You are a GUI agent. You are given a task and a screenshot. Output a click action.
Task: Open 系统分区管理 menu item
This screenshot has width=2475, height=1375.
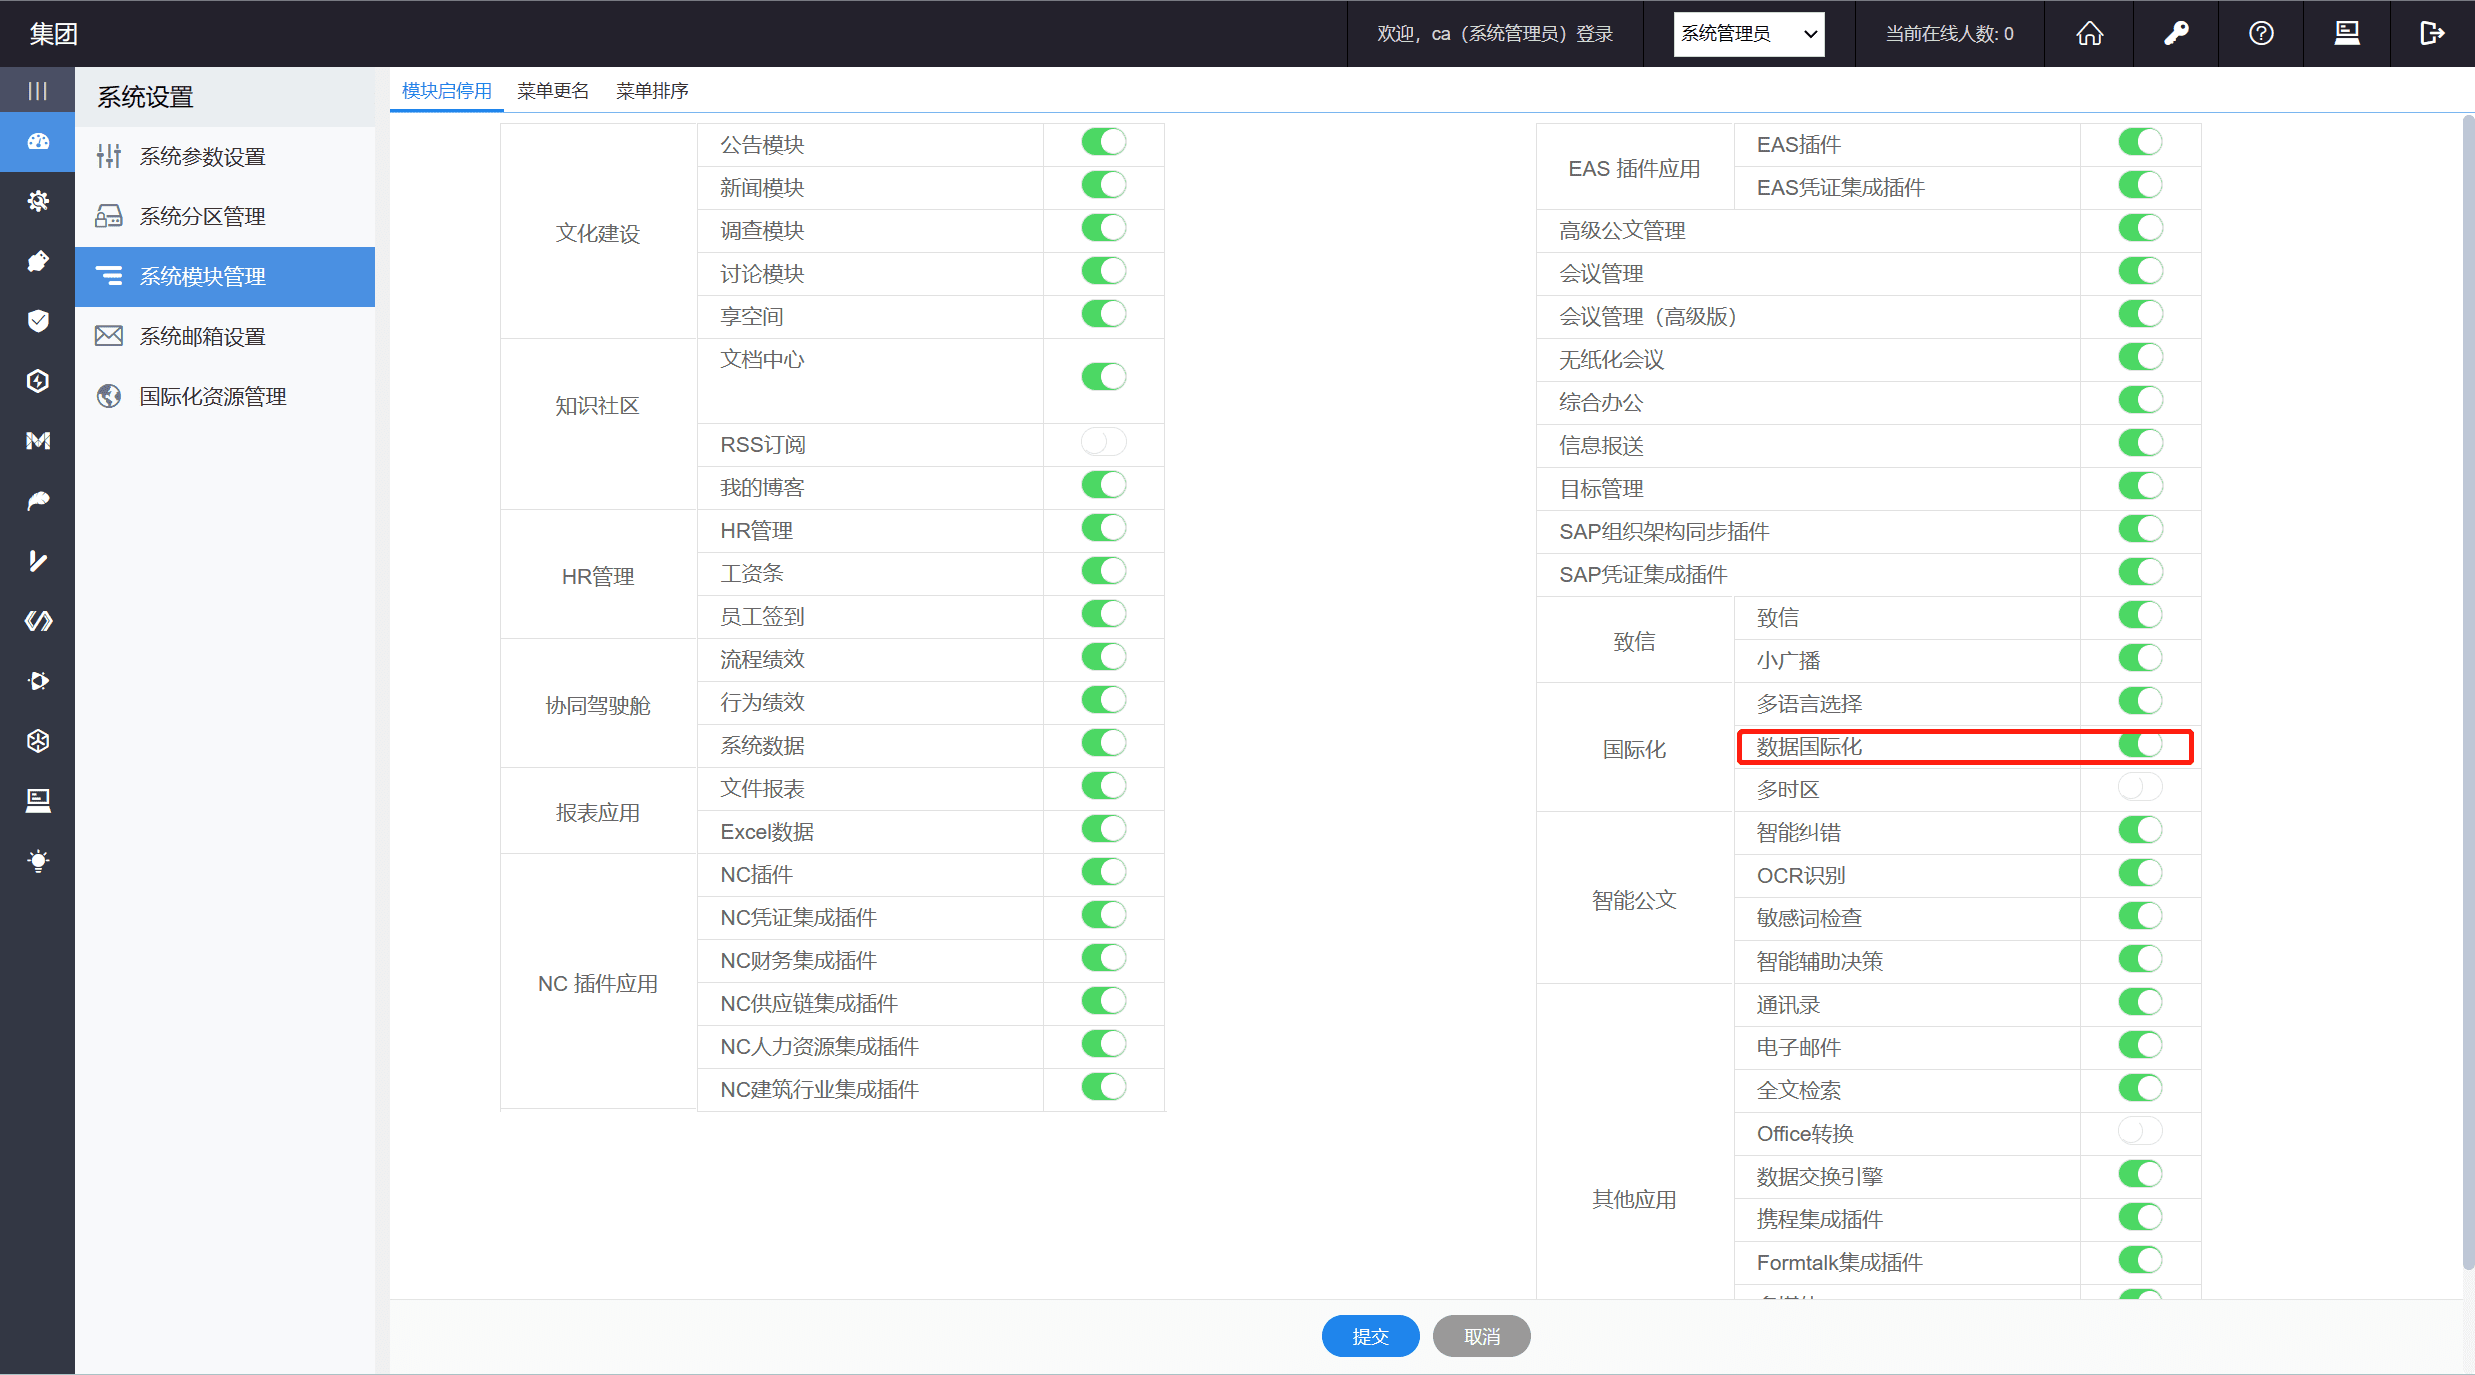(x=225, y=216)
